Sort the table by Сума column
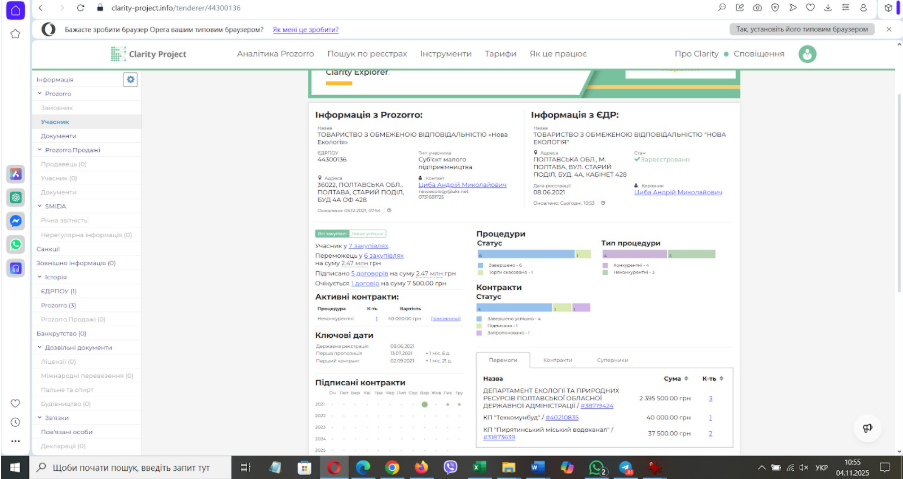The image size is (903, 479). click(672, 379)
